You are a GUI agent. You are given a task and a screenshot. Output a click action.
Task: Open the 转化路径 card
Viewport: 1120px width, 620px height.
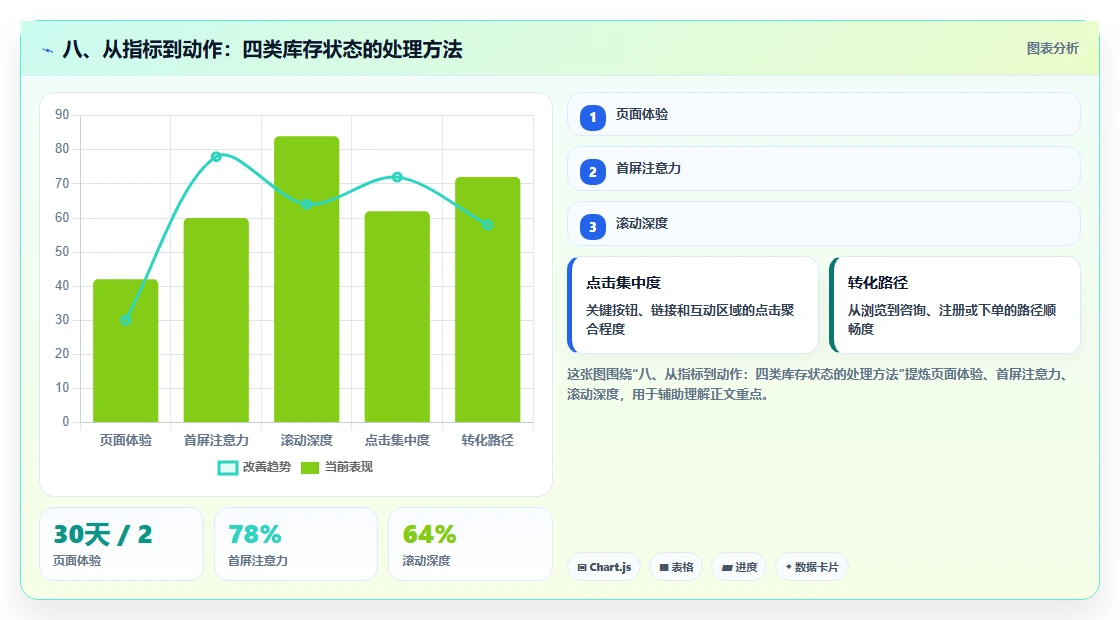954,305
